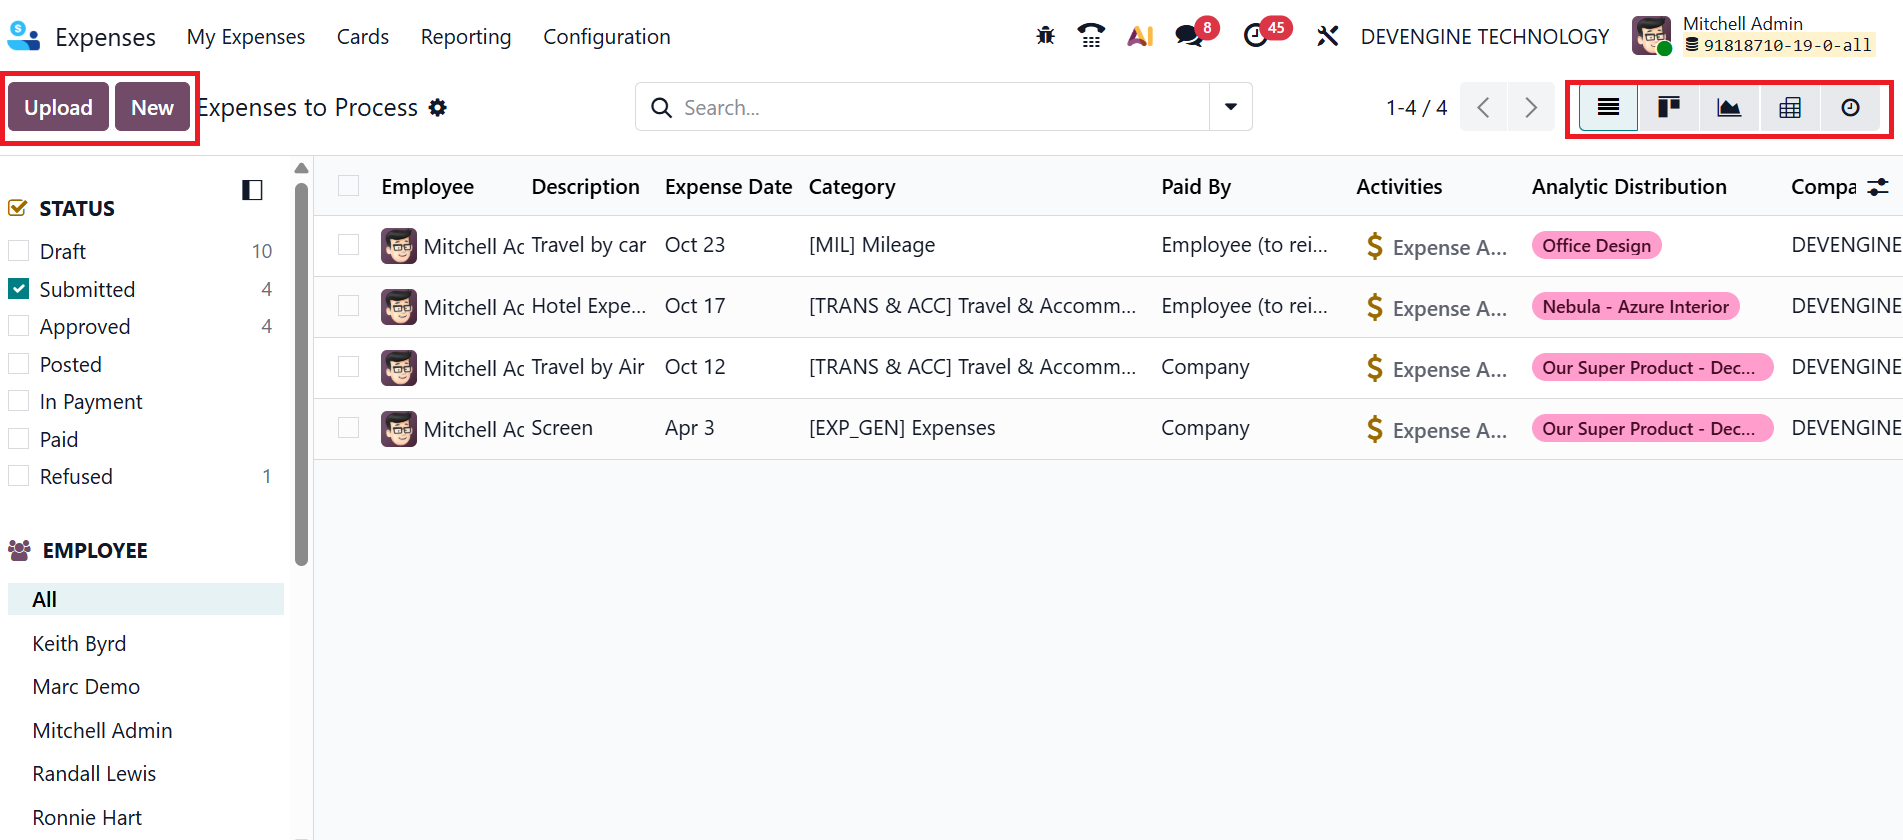Uncheck the Submitted status filter
This screenshot has width=1903, height=840.
click(x=19, y=289)
